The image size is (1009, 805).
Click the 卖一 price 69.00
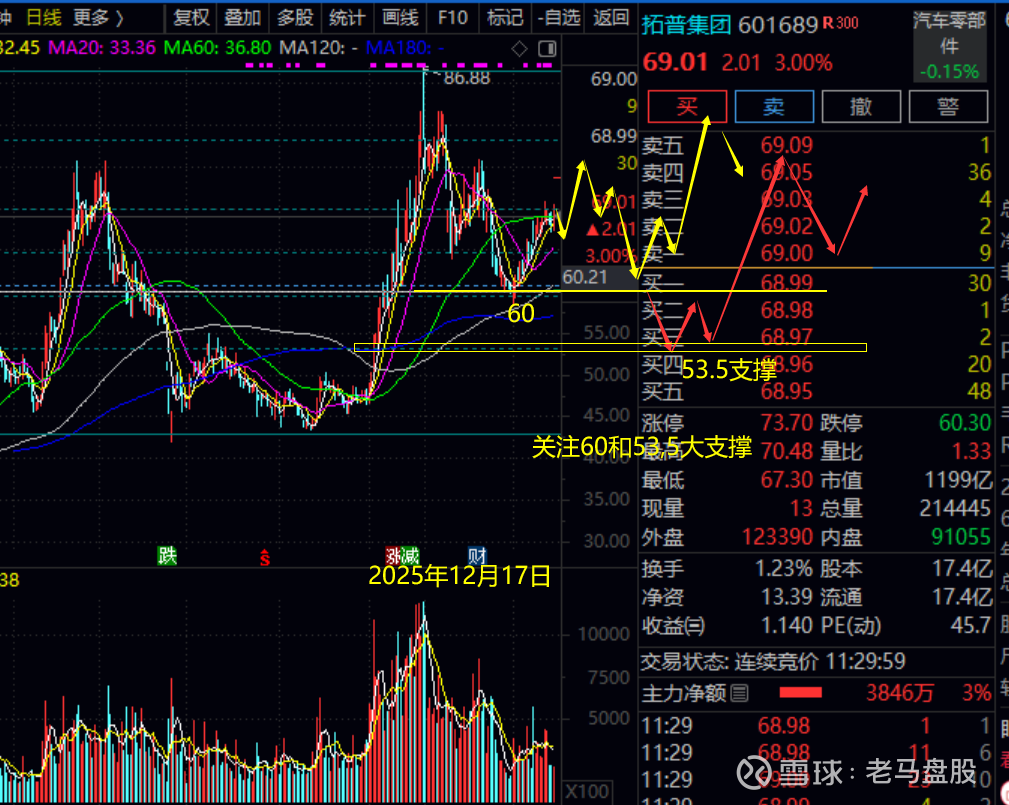tap(786, 254)
